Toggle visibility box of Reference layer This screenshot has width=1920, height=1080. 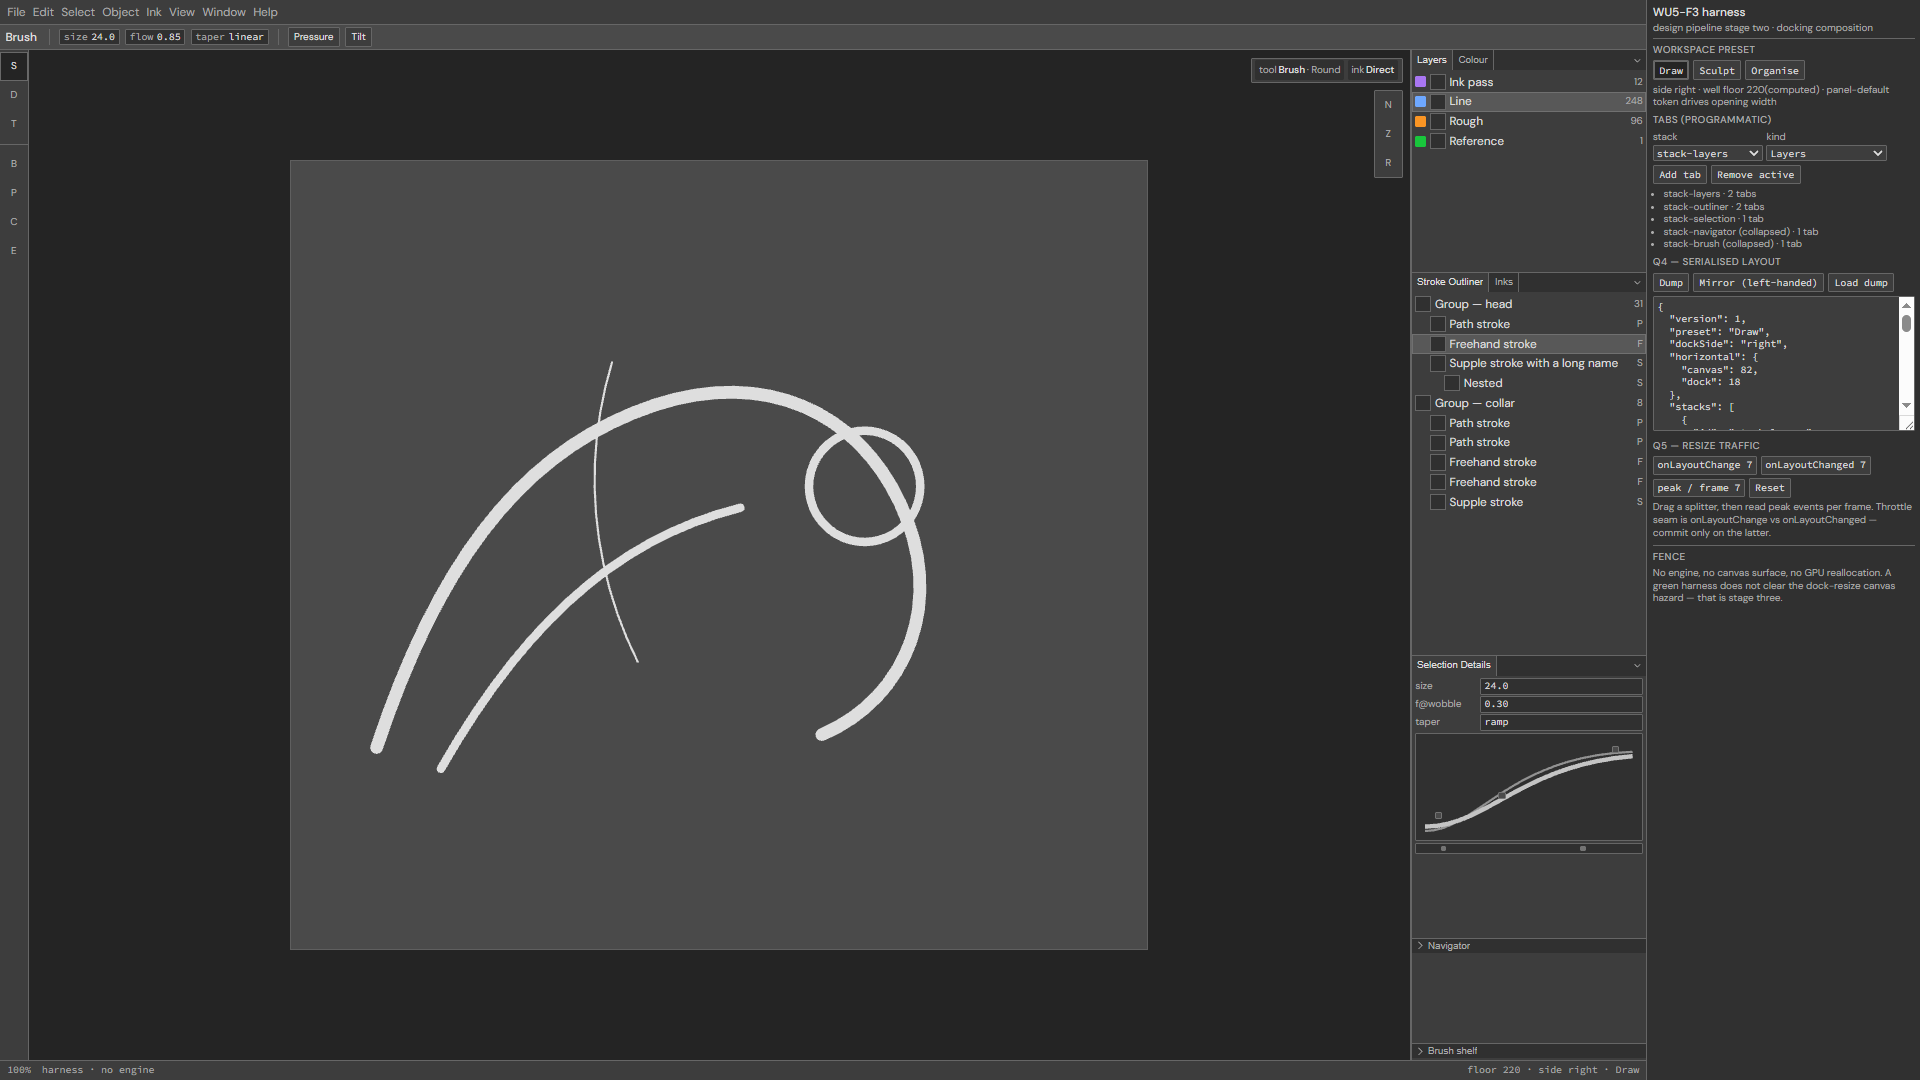(1438, 141)
